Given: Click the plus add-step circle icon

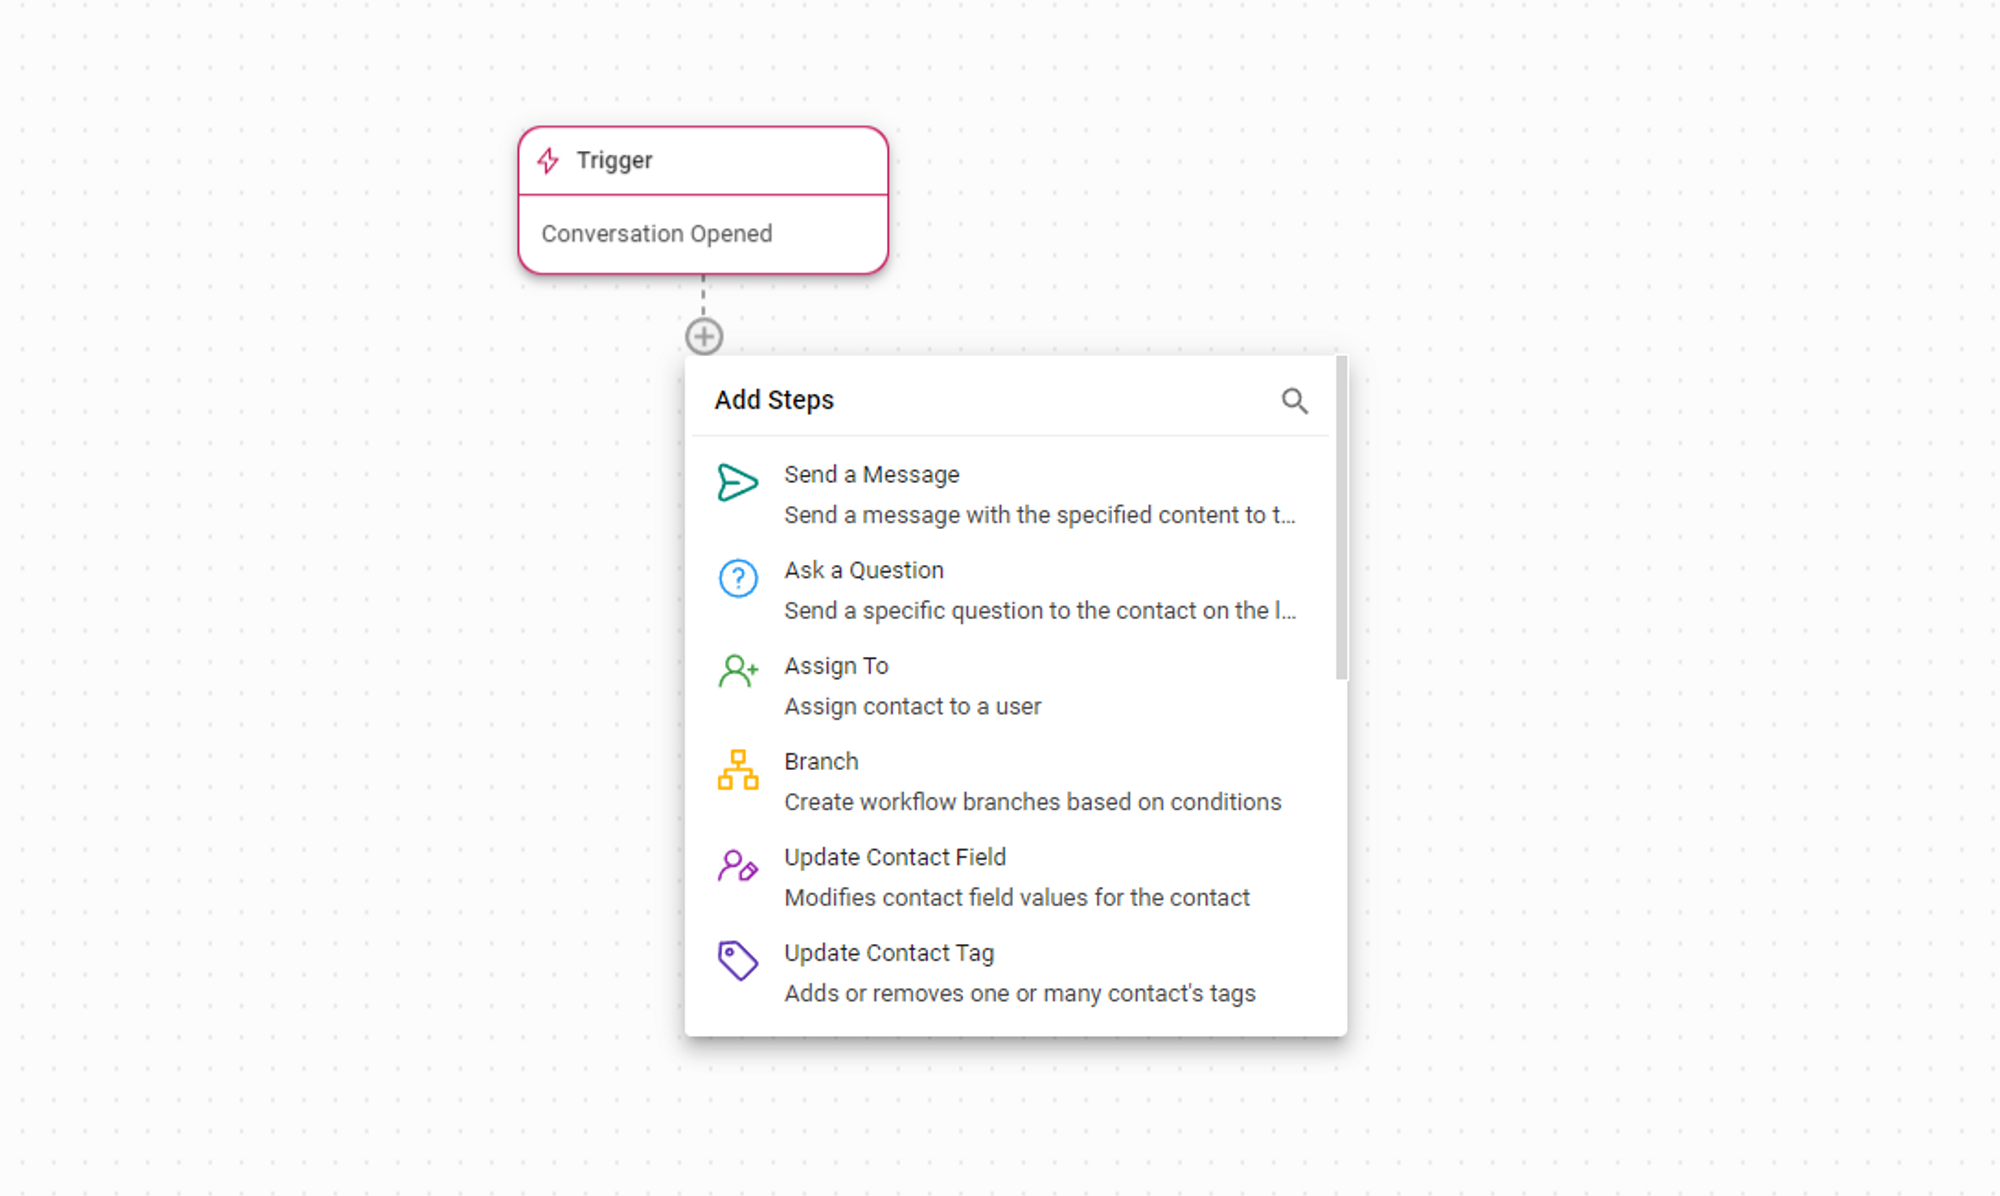Looking at the screenshot, I should pos(704,337).
